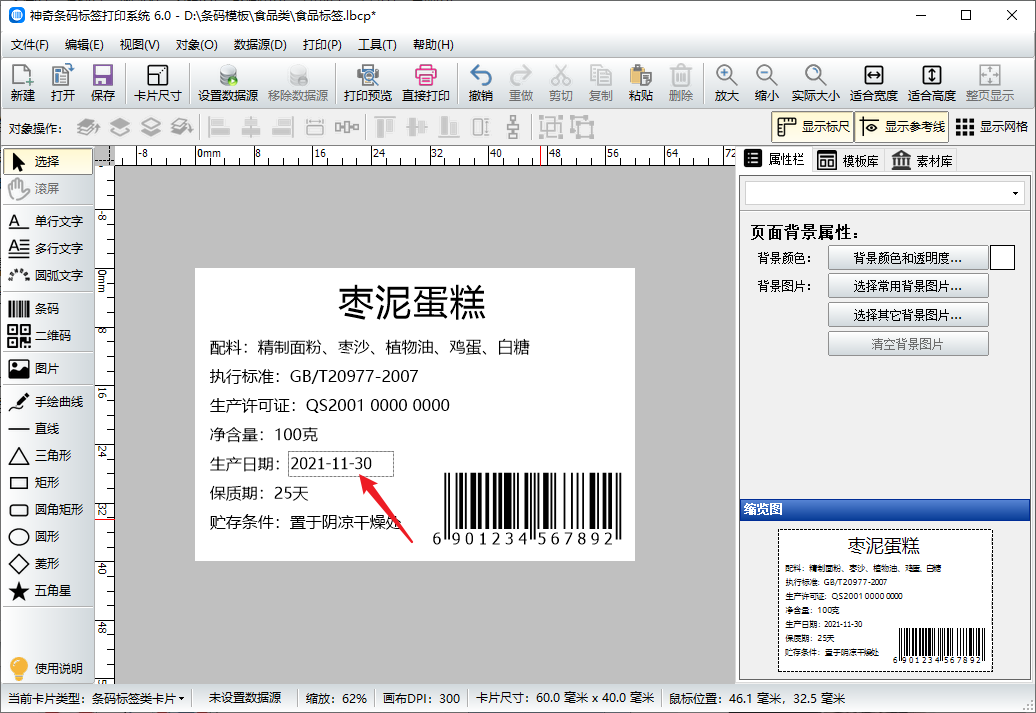The image size is (1036, 713).
Task: Select the 二维码 QR code tool
Action: point(46,336)
